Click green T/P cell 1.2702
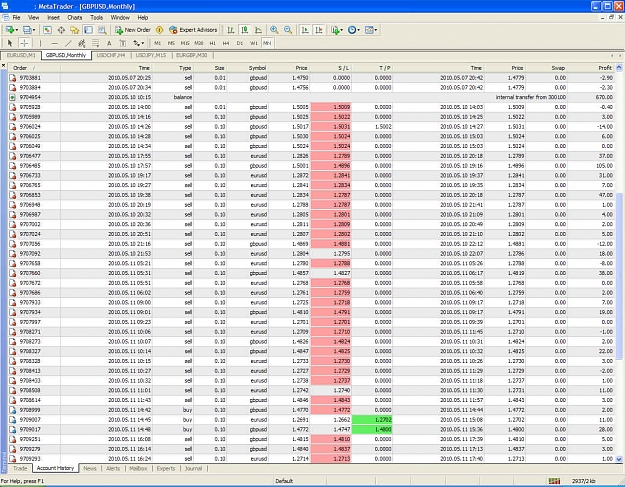Screen dimensions: 625x487 point(372,420)
